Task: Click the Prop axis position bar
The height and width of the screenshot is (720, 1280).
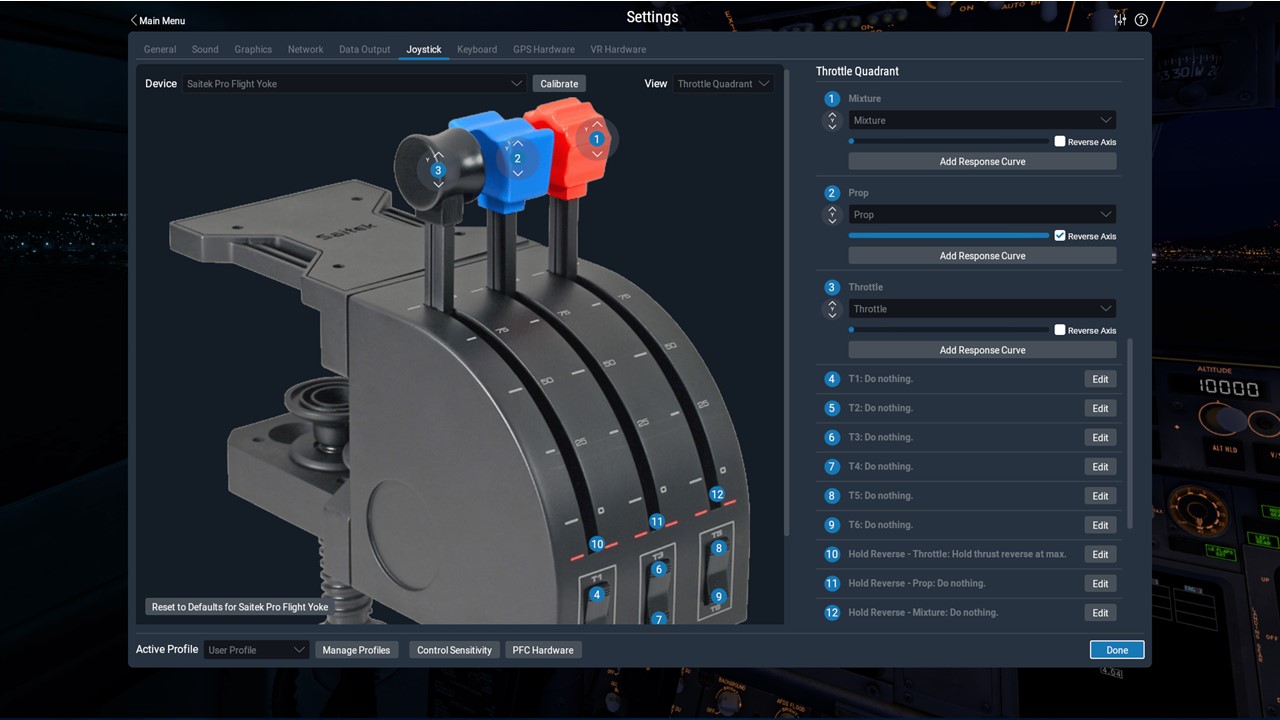Action: pyautogui.click(x=949, y=236)
